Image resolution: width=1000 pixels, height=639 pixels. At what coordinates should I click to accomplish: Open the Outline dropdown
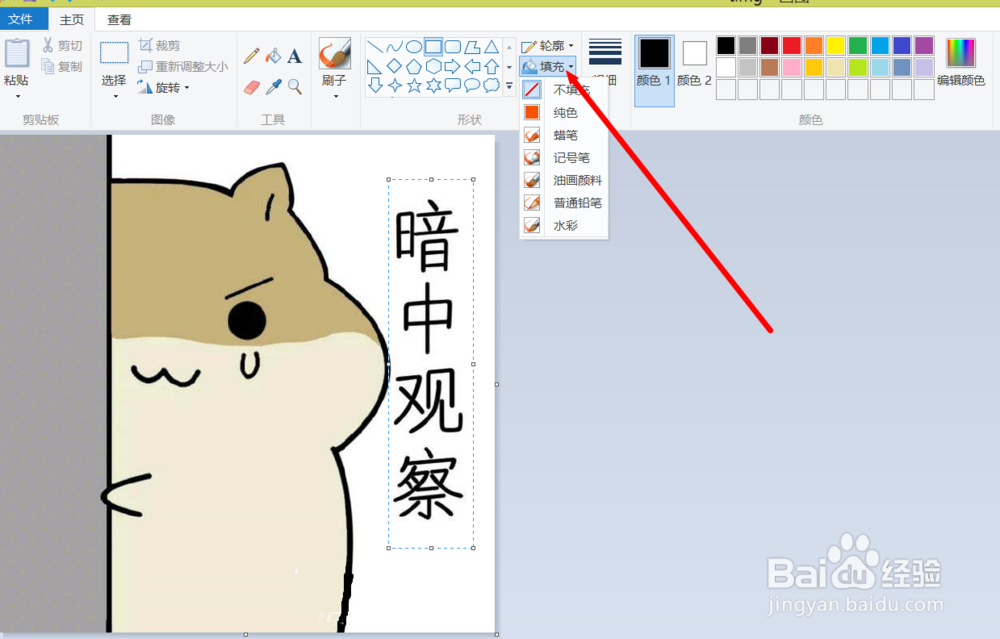(548, 46)
